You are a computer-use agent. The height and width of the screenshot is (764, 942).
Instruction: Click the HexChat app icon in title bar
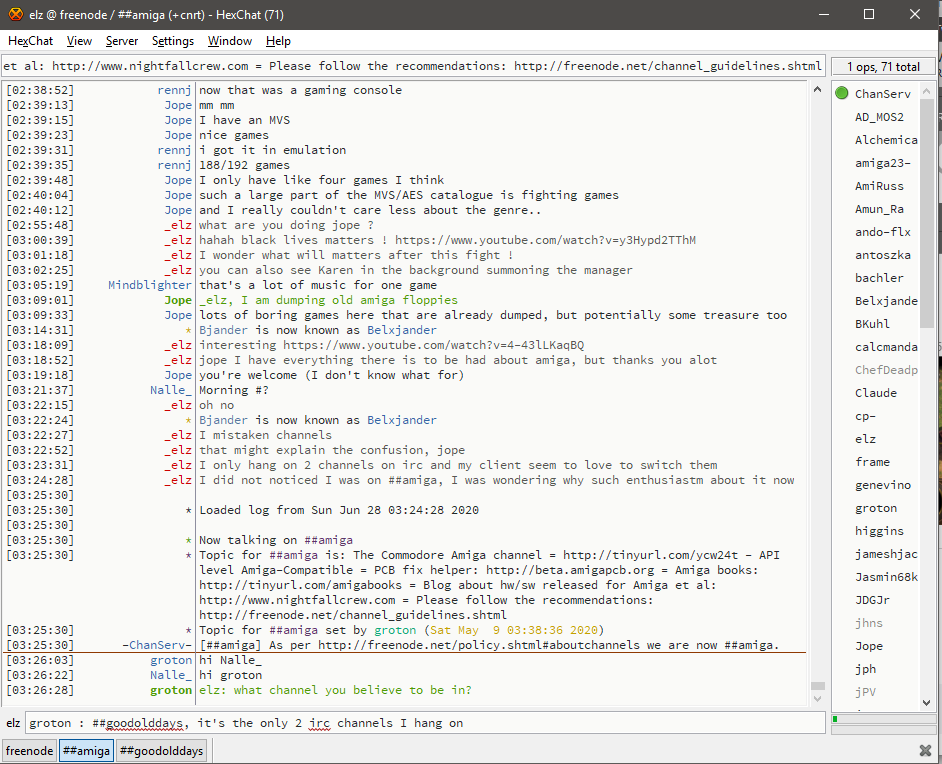point(16,14)
